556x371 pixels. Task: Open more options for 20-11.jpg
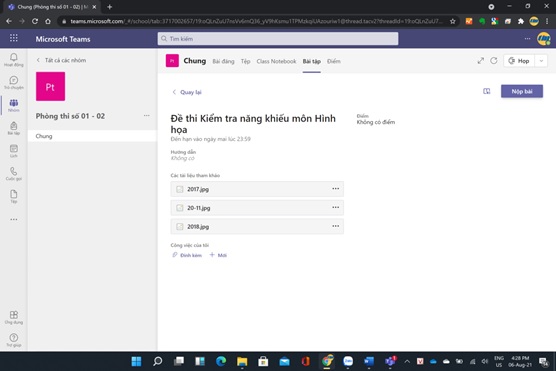(x=335, y=207)
